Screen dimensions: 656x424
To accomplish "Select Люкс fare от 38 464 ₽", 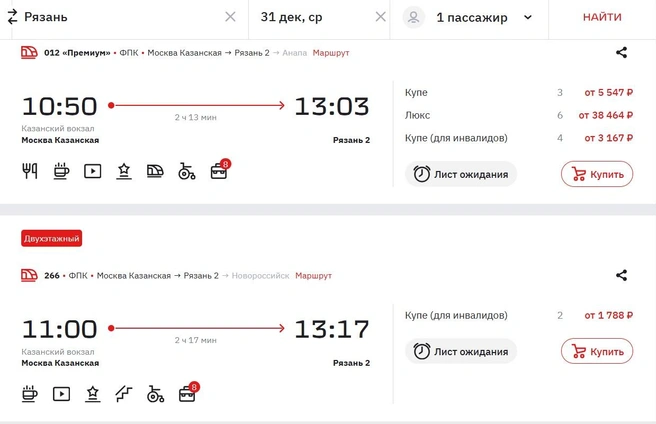I will click(x=519, y=115).
